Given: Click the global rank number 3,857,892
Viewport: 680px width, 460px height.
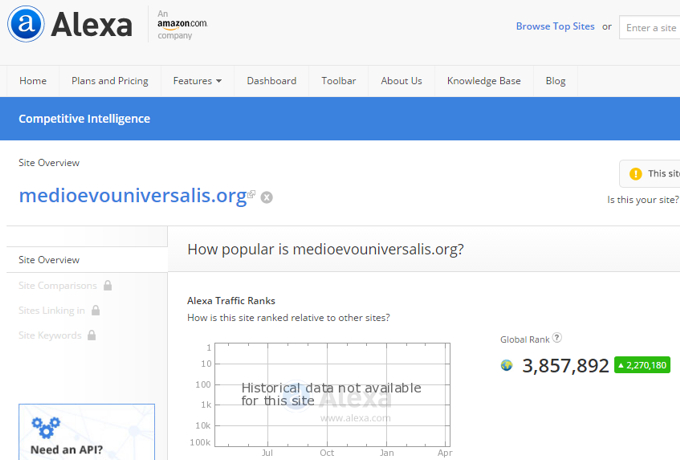Looking at the screenshot, I should tap(566, 365).
